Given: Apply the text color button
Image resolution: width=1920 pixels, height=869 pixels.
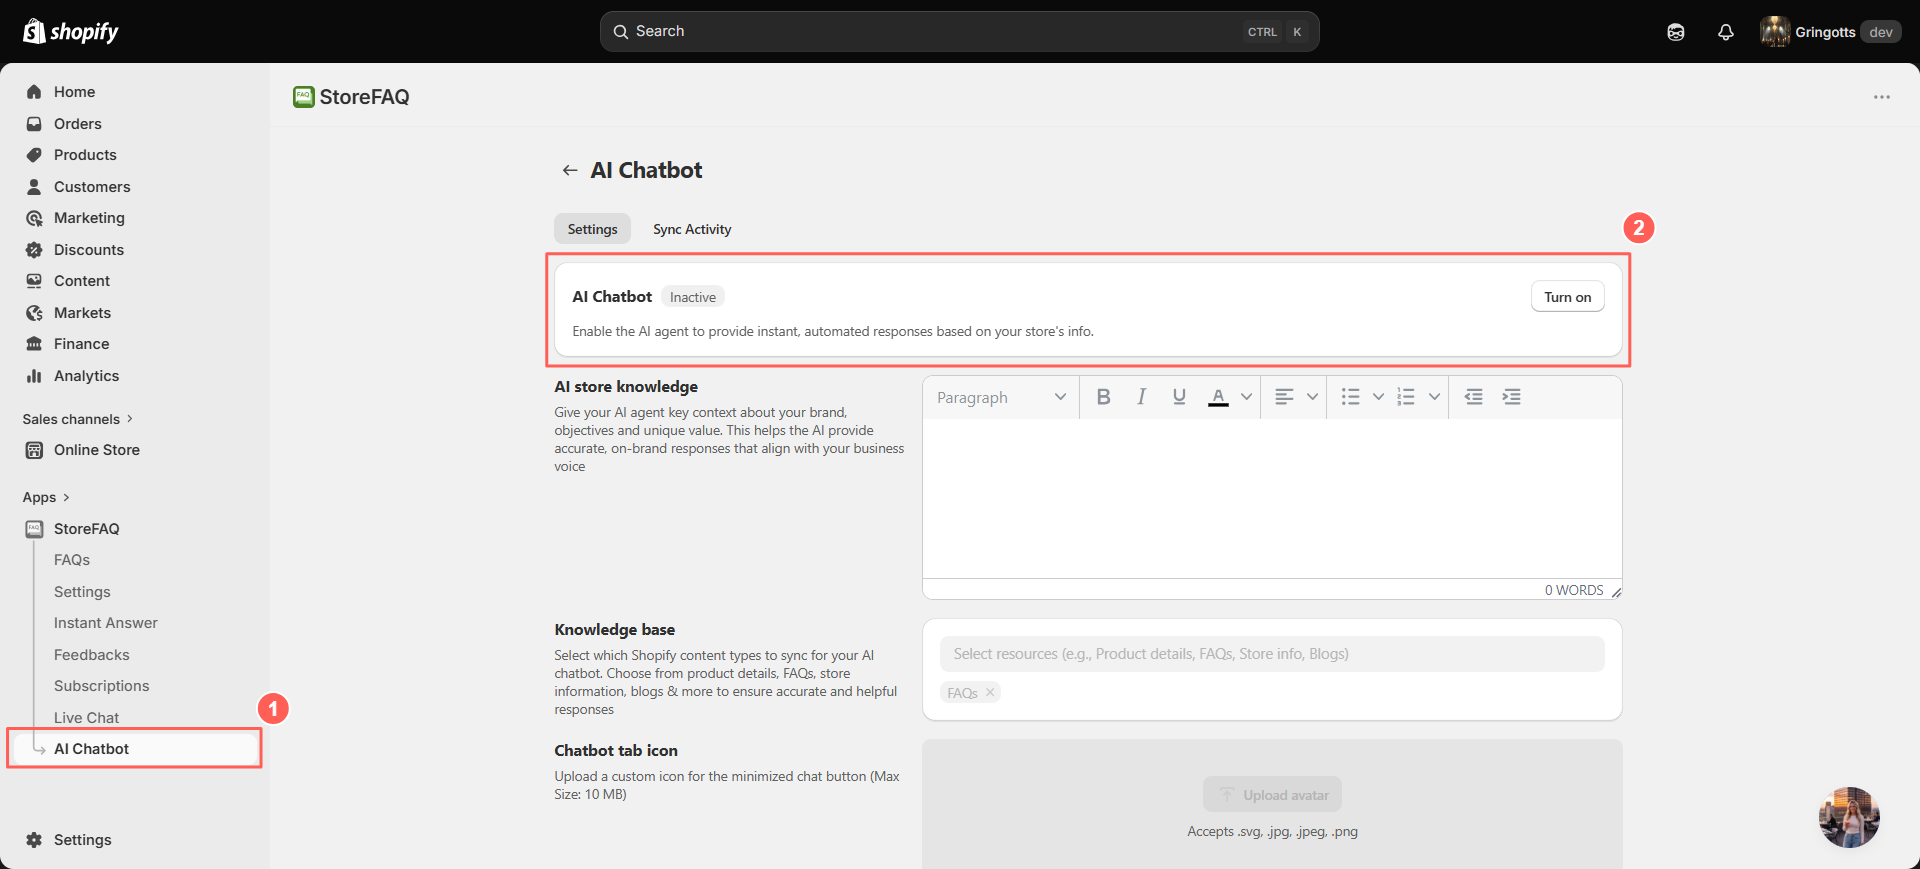Looking at the screenshot, I should [x=1218, y=397].
